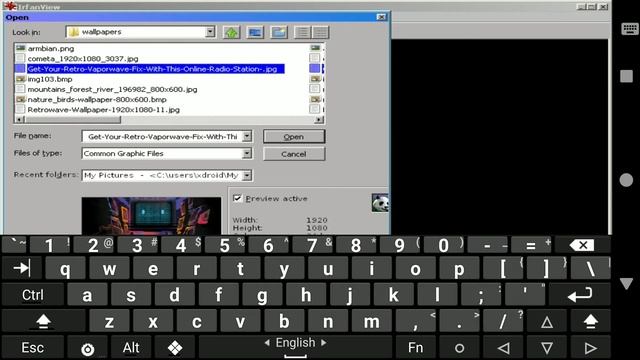640x360 pixels.
Task: Tap the q key
Action: [x=65, y=269]
